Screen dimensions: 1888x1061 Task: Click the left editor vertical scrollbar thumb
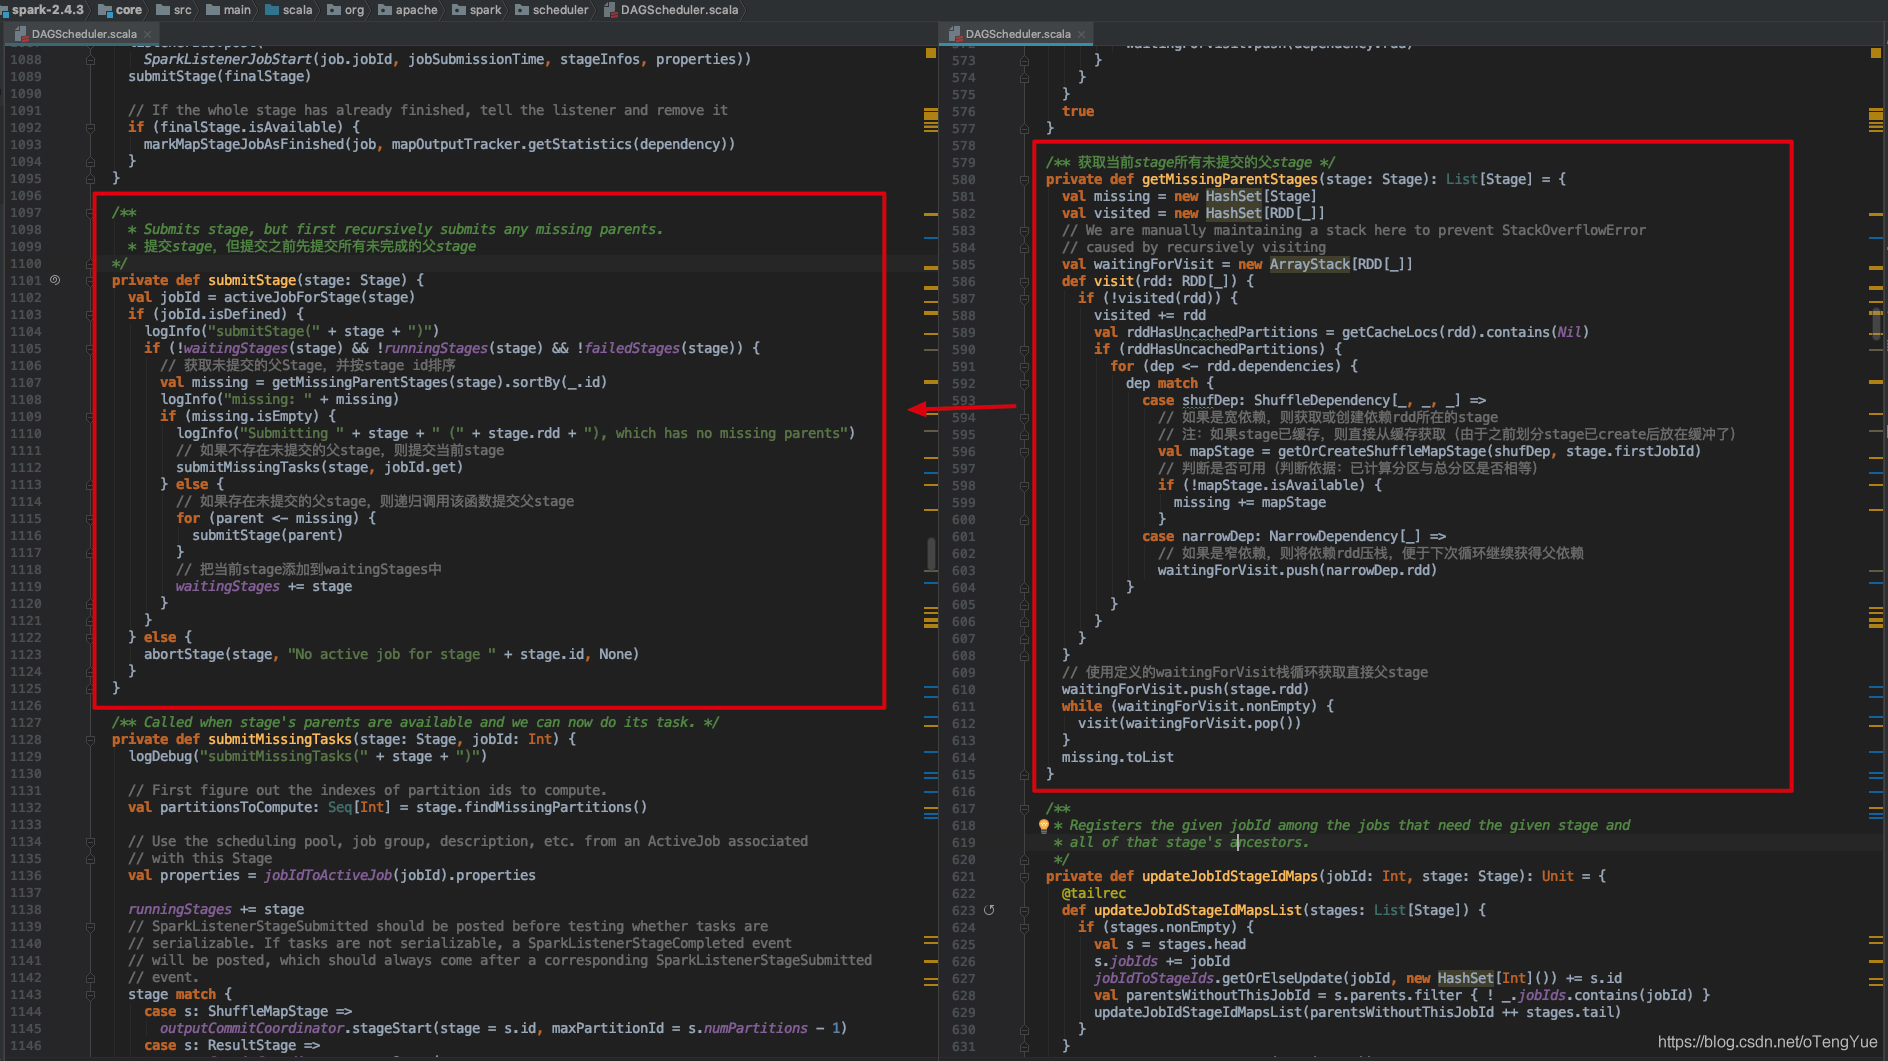pyautogui.click(x=931, y=554)
